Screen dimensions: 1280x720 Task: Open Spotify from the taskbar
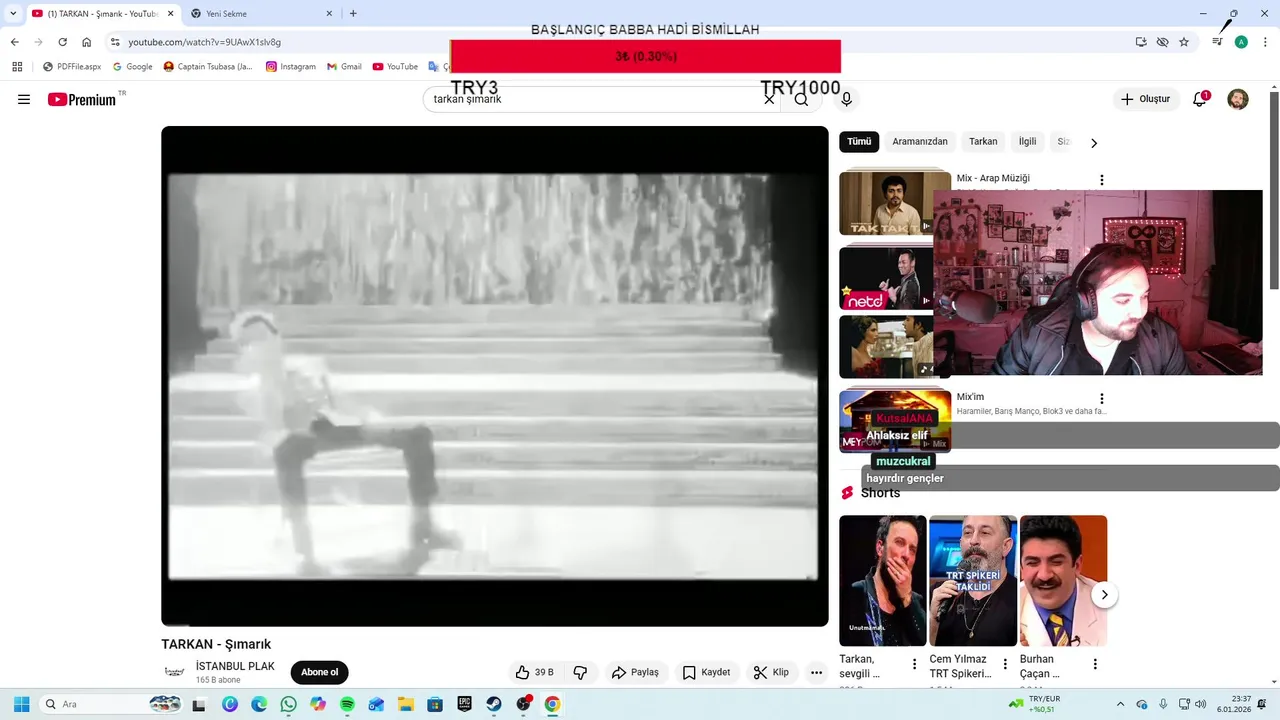[x=347, y=704]
